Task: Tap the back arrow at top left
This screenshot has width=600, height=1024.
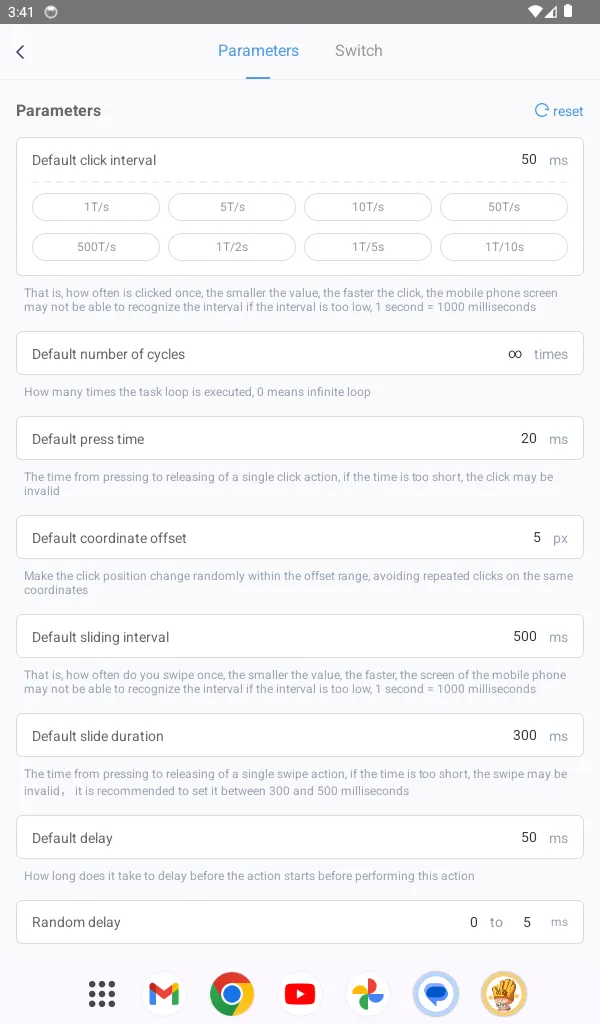Action: (x=20, y=51)
